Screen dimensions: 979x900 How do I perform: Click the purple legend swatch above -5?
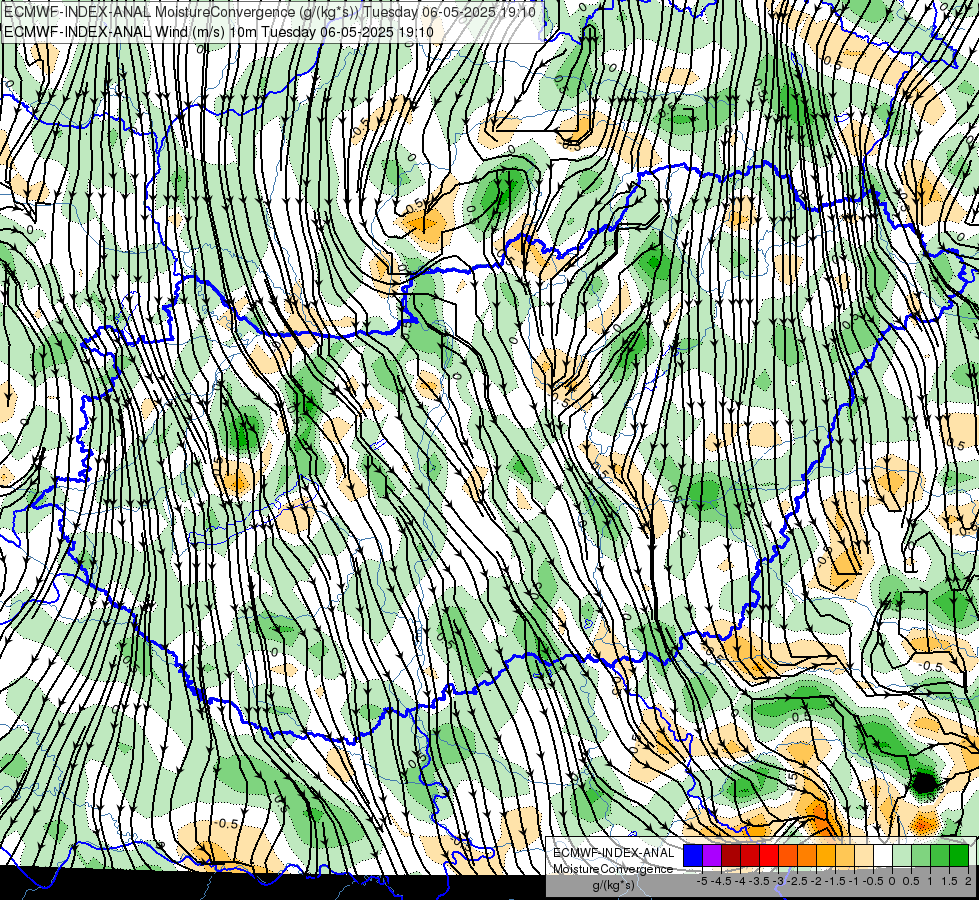pos(712,855)
